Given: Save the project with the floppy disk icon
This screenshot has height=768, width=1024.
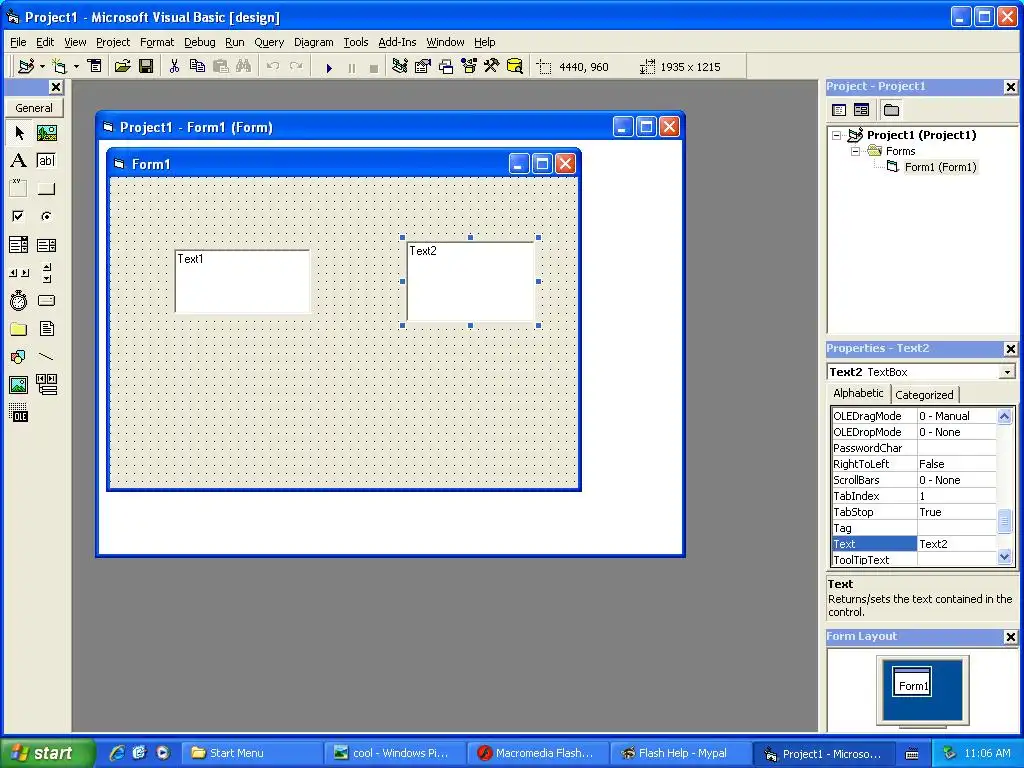Looking at the screenshot, I should 146,66.
